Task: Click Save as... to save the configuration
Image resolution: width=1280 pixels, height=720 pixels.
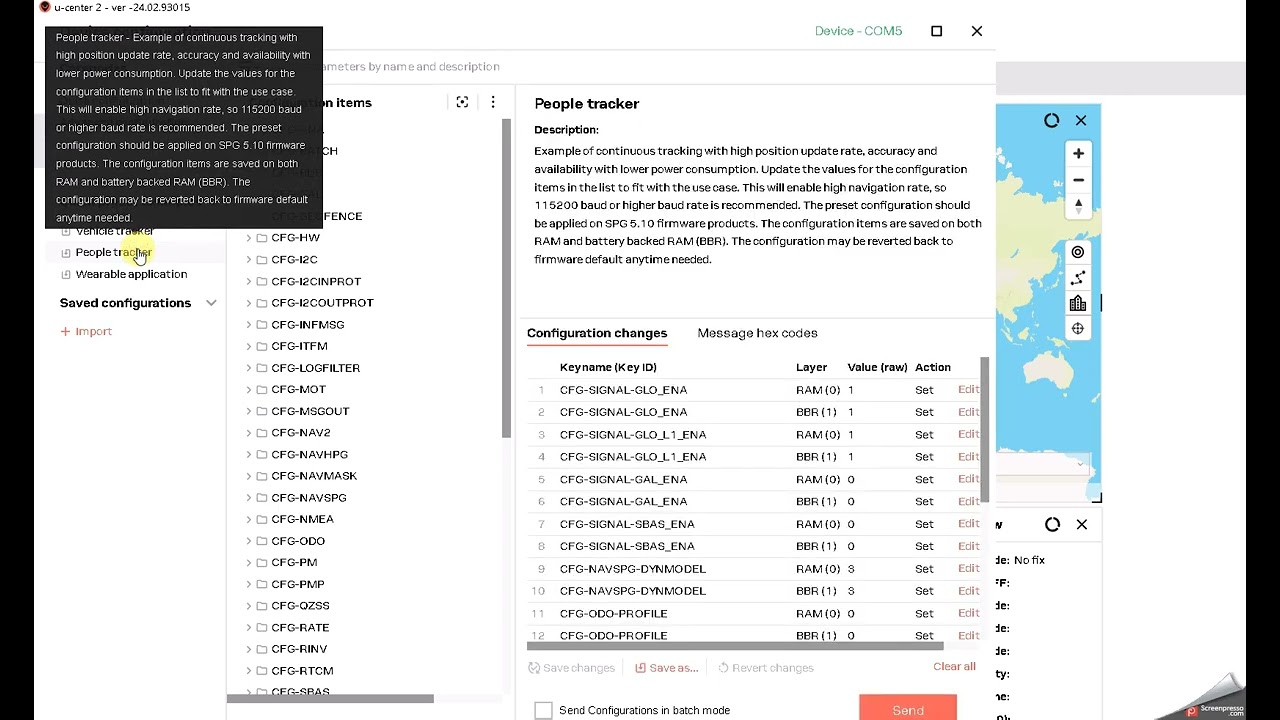Action: 666,668
